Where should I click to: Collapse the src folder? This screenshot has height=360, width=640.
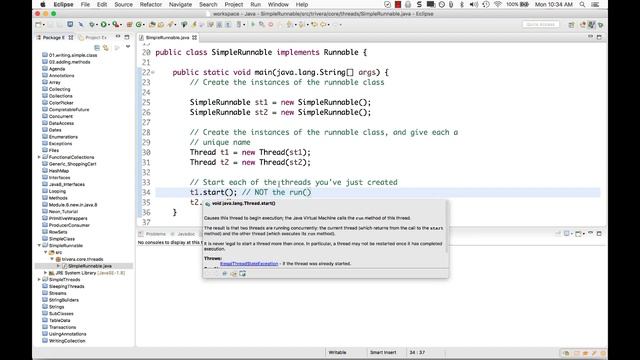point(46,253)
